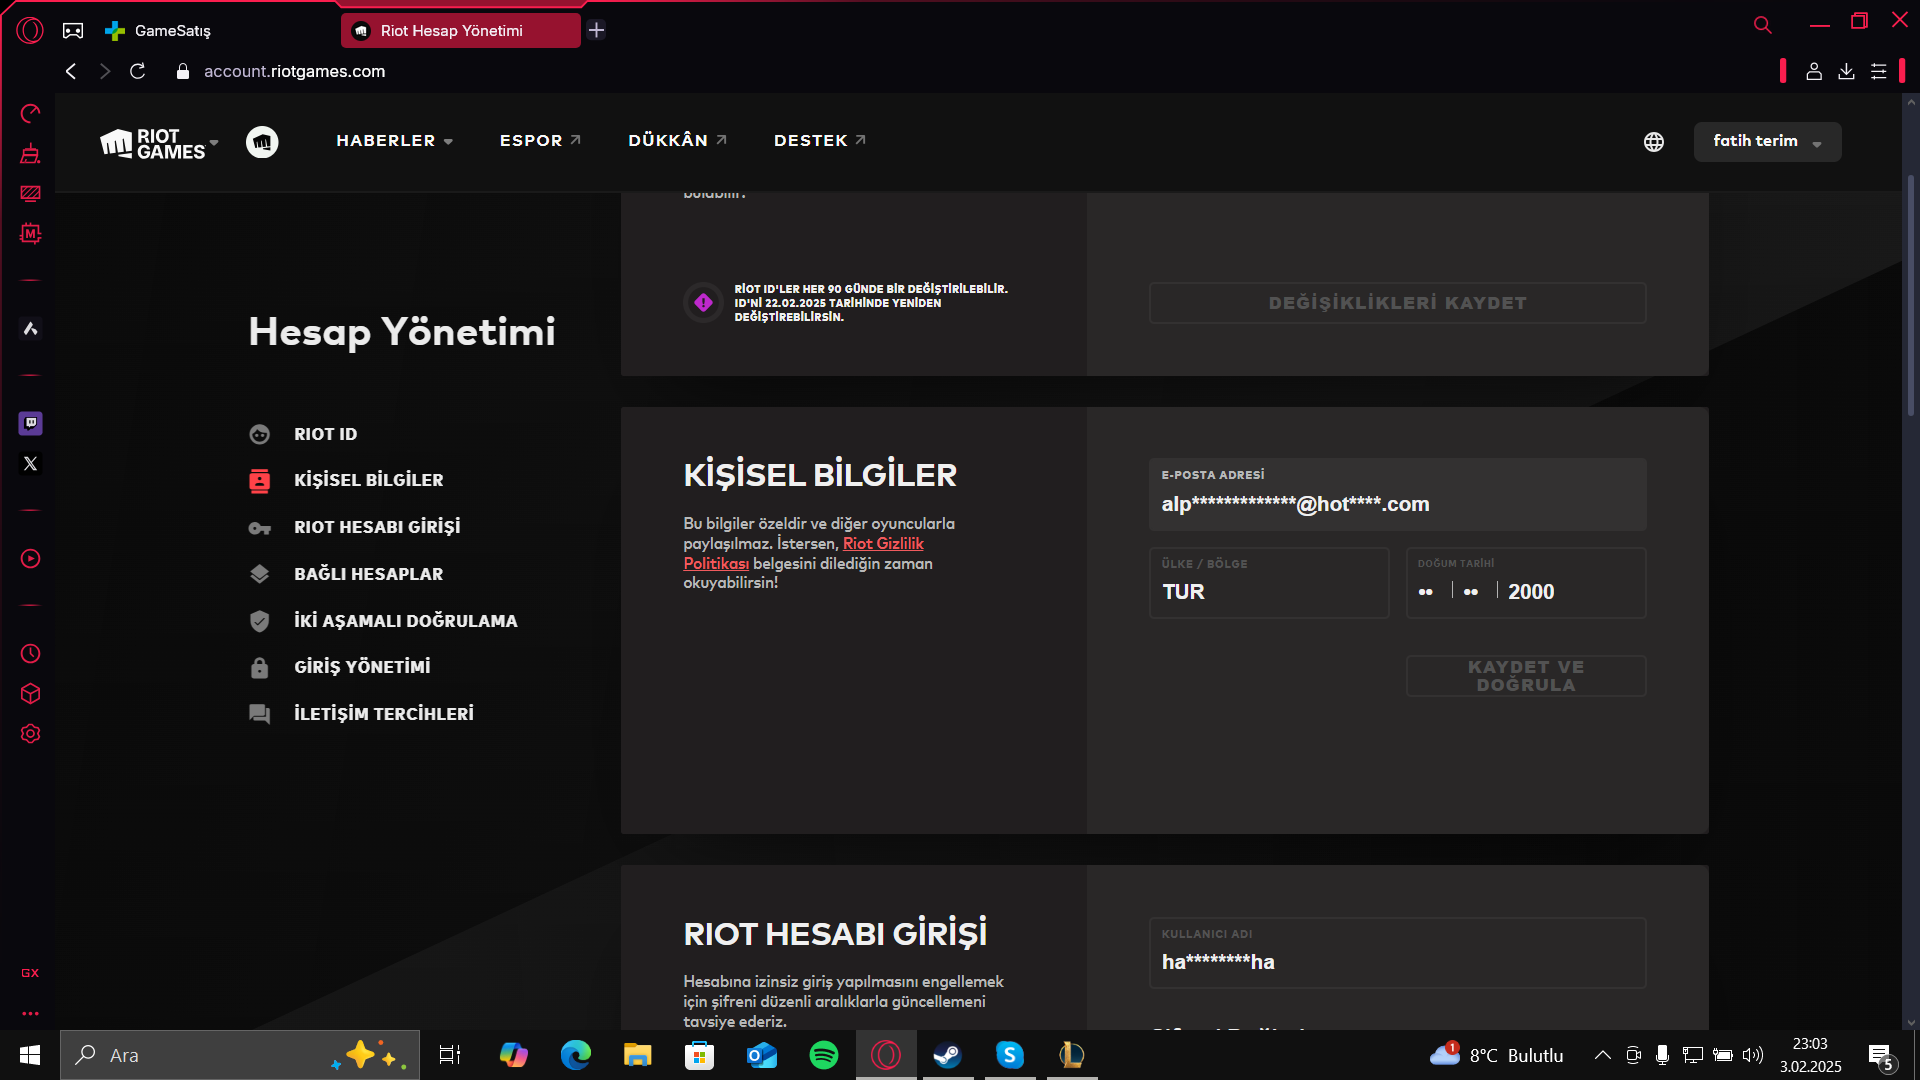Go to BAĞLI HESAPLAR section

346,574
